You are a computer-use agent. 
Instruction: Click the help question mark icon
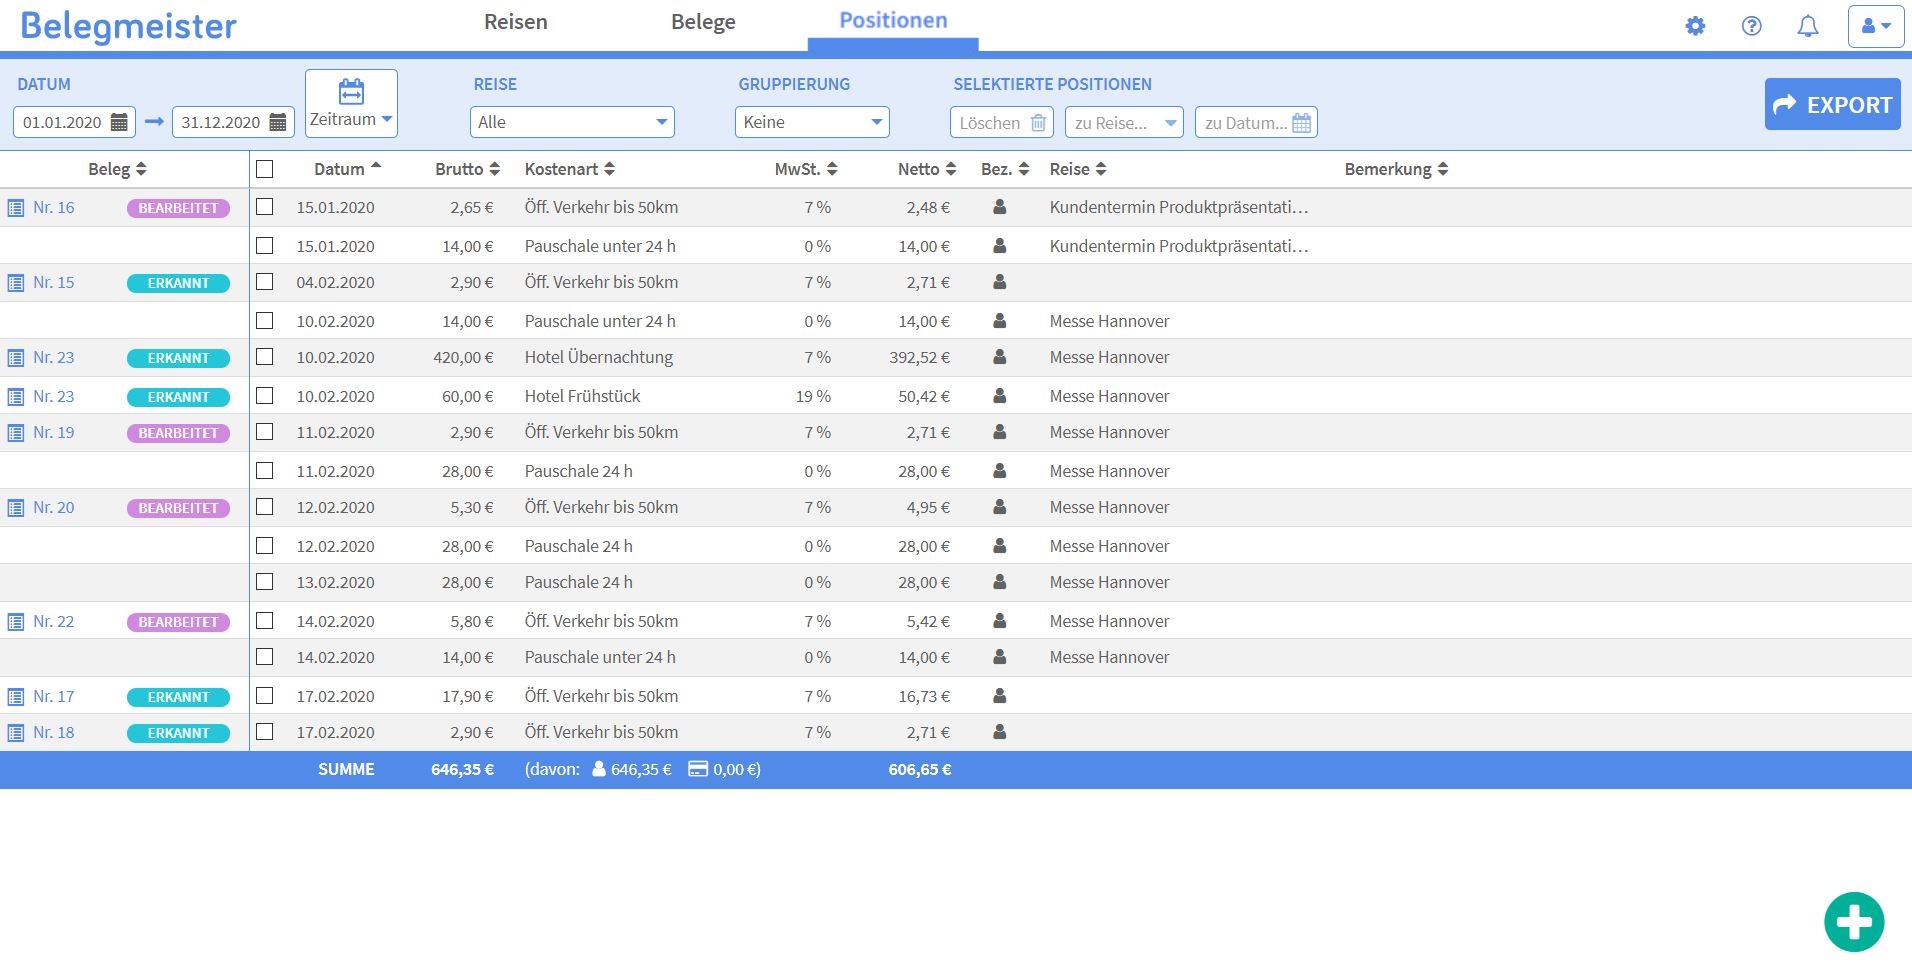click(x=1751, y=26)
